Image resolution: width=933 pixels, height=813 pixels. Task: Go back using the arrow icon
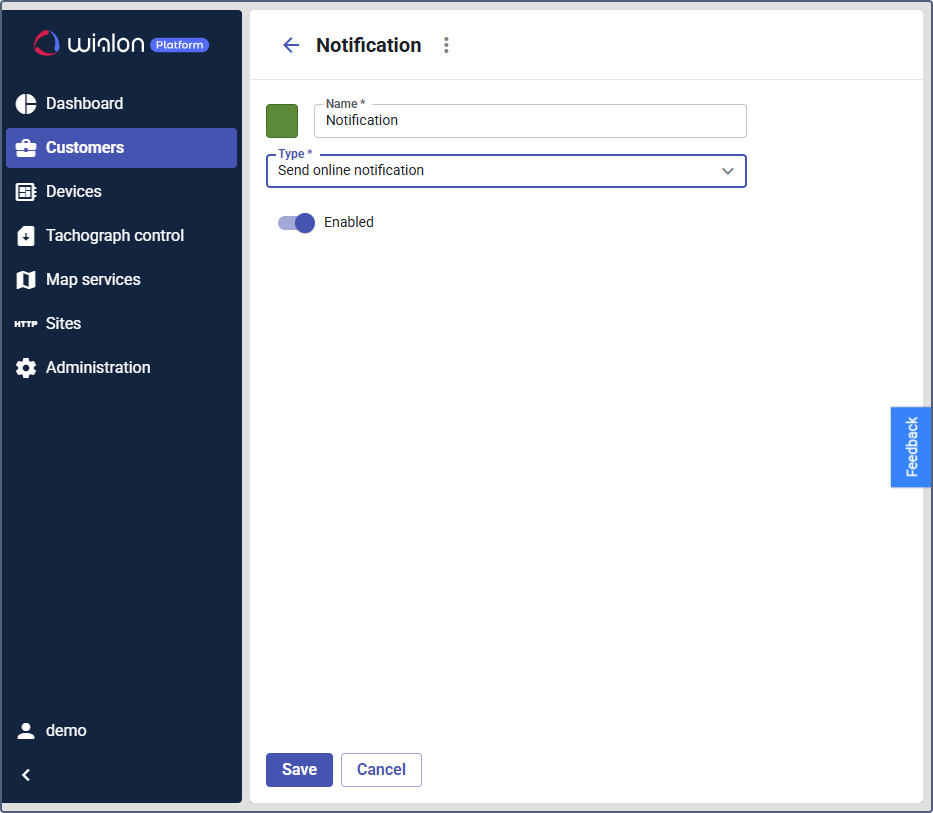pyautogui.click(x=291, y=45)
